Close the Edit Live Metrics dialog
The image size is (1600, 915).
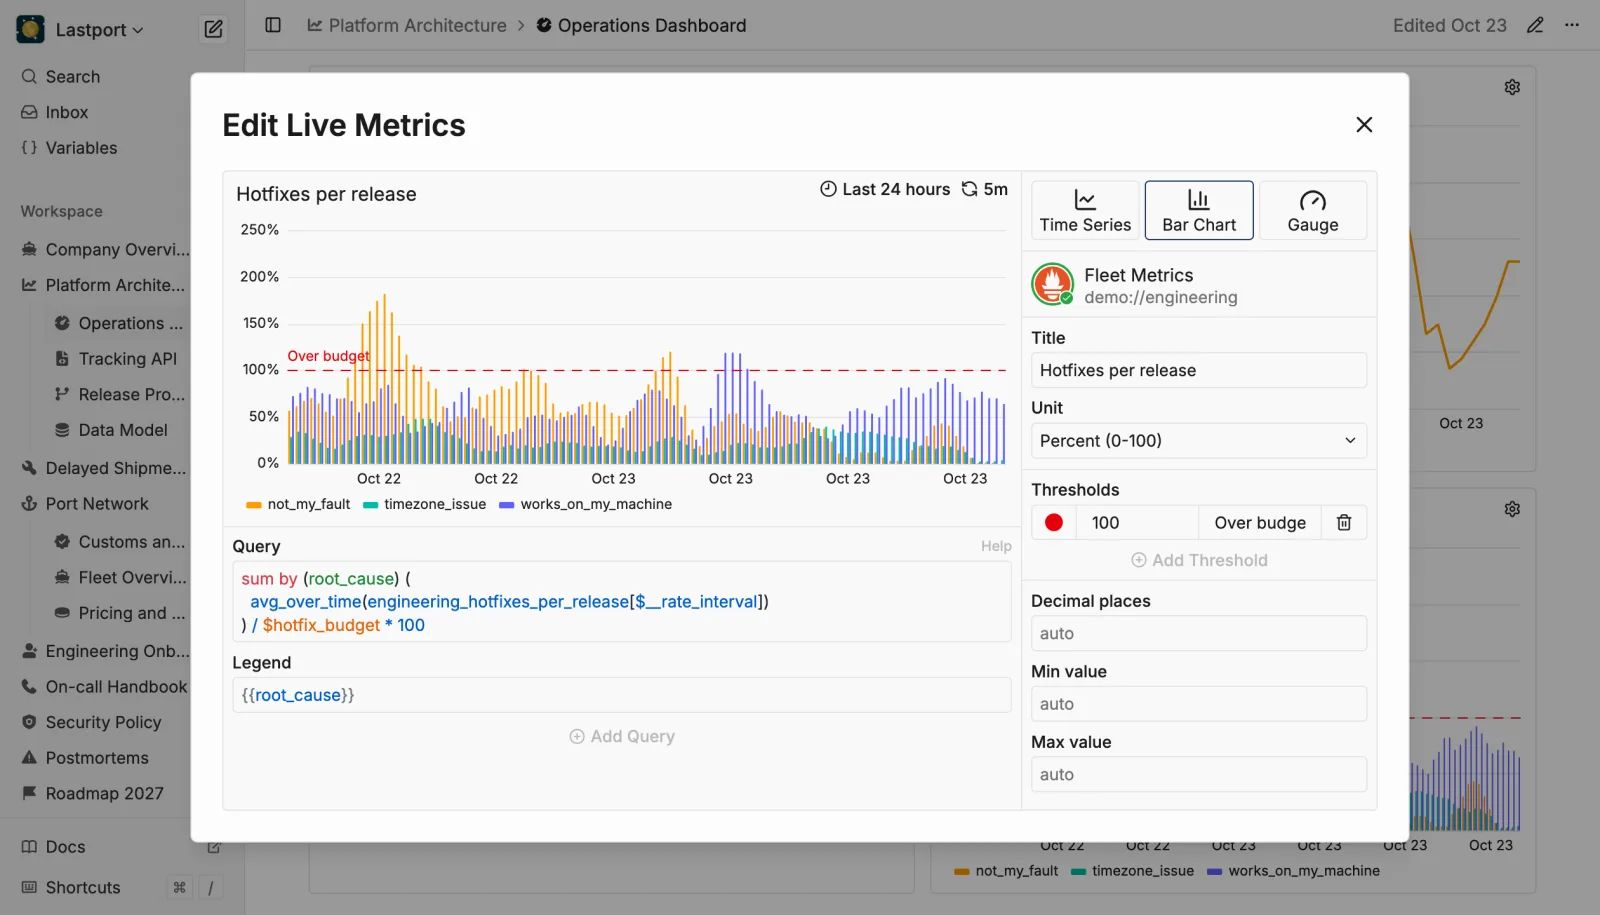point(1364,125)
